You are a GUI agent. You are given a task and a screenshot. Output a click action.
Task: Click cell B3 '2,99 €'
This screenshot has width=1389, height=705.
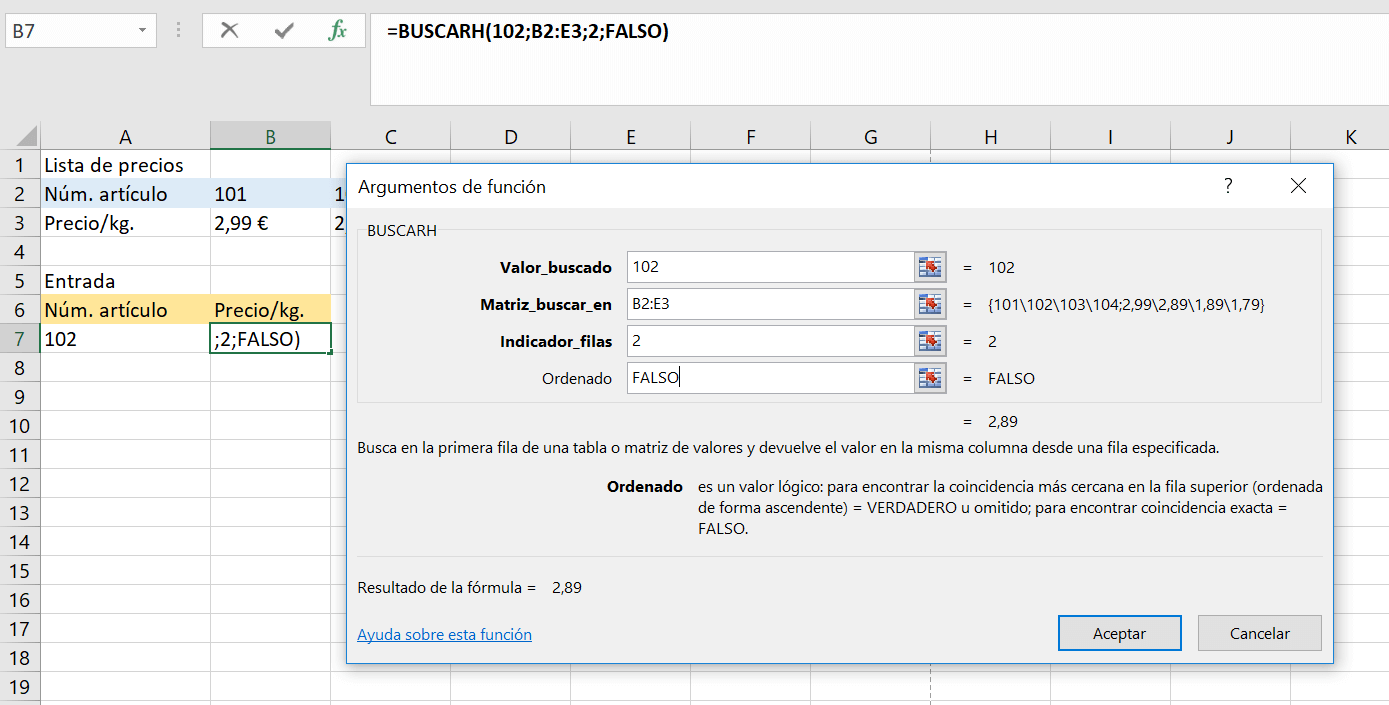pos(270,223)
